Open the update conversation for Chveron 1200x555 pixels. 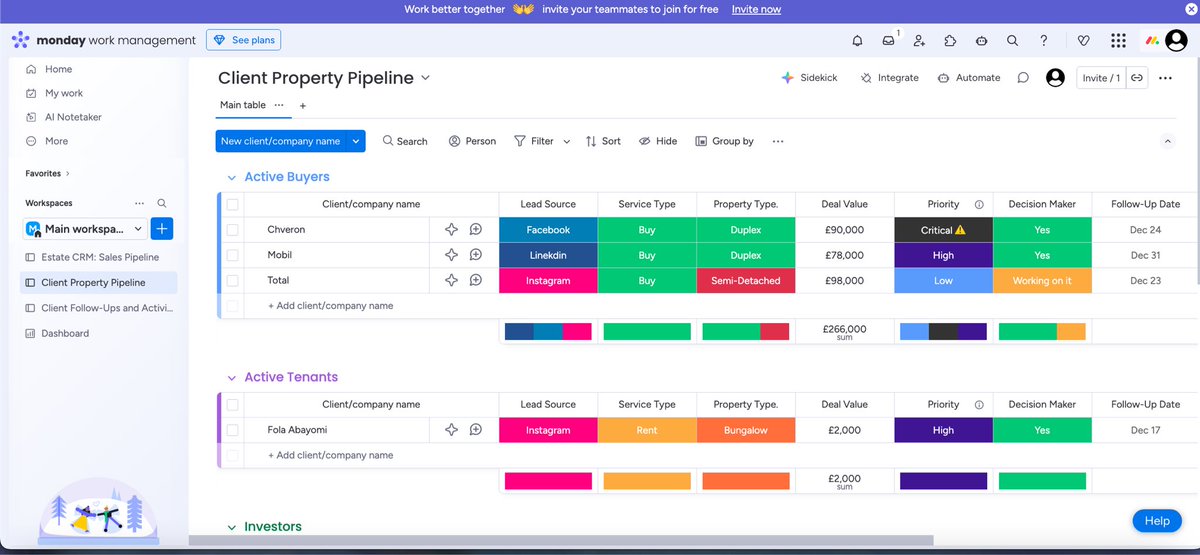476,229
